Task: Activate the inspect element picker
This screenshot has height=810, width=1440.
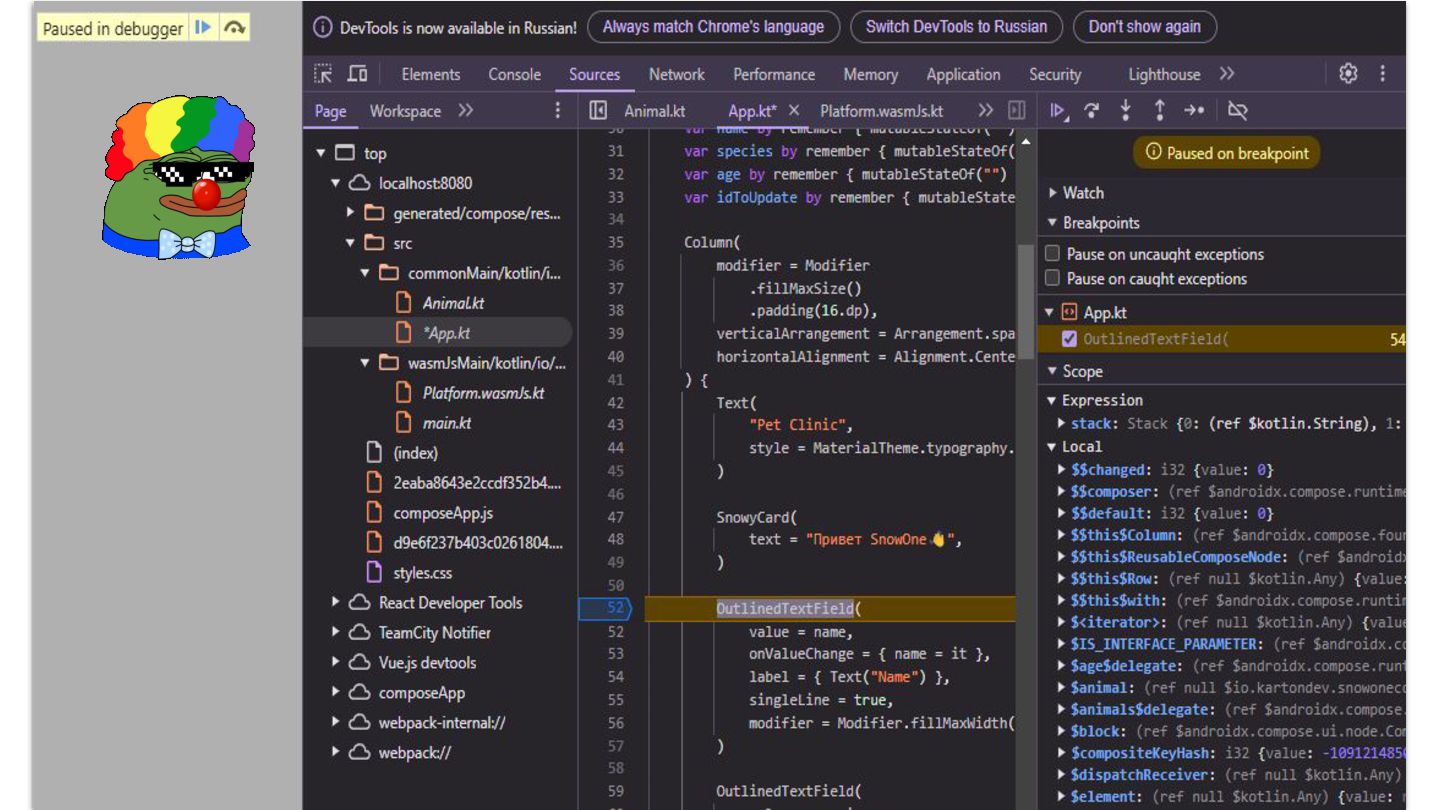Action: (323, 74)
